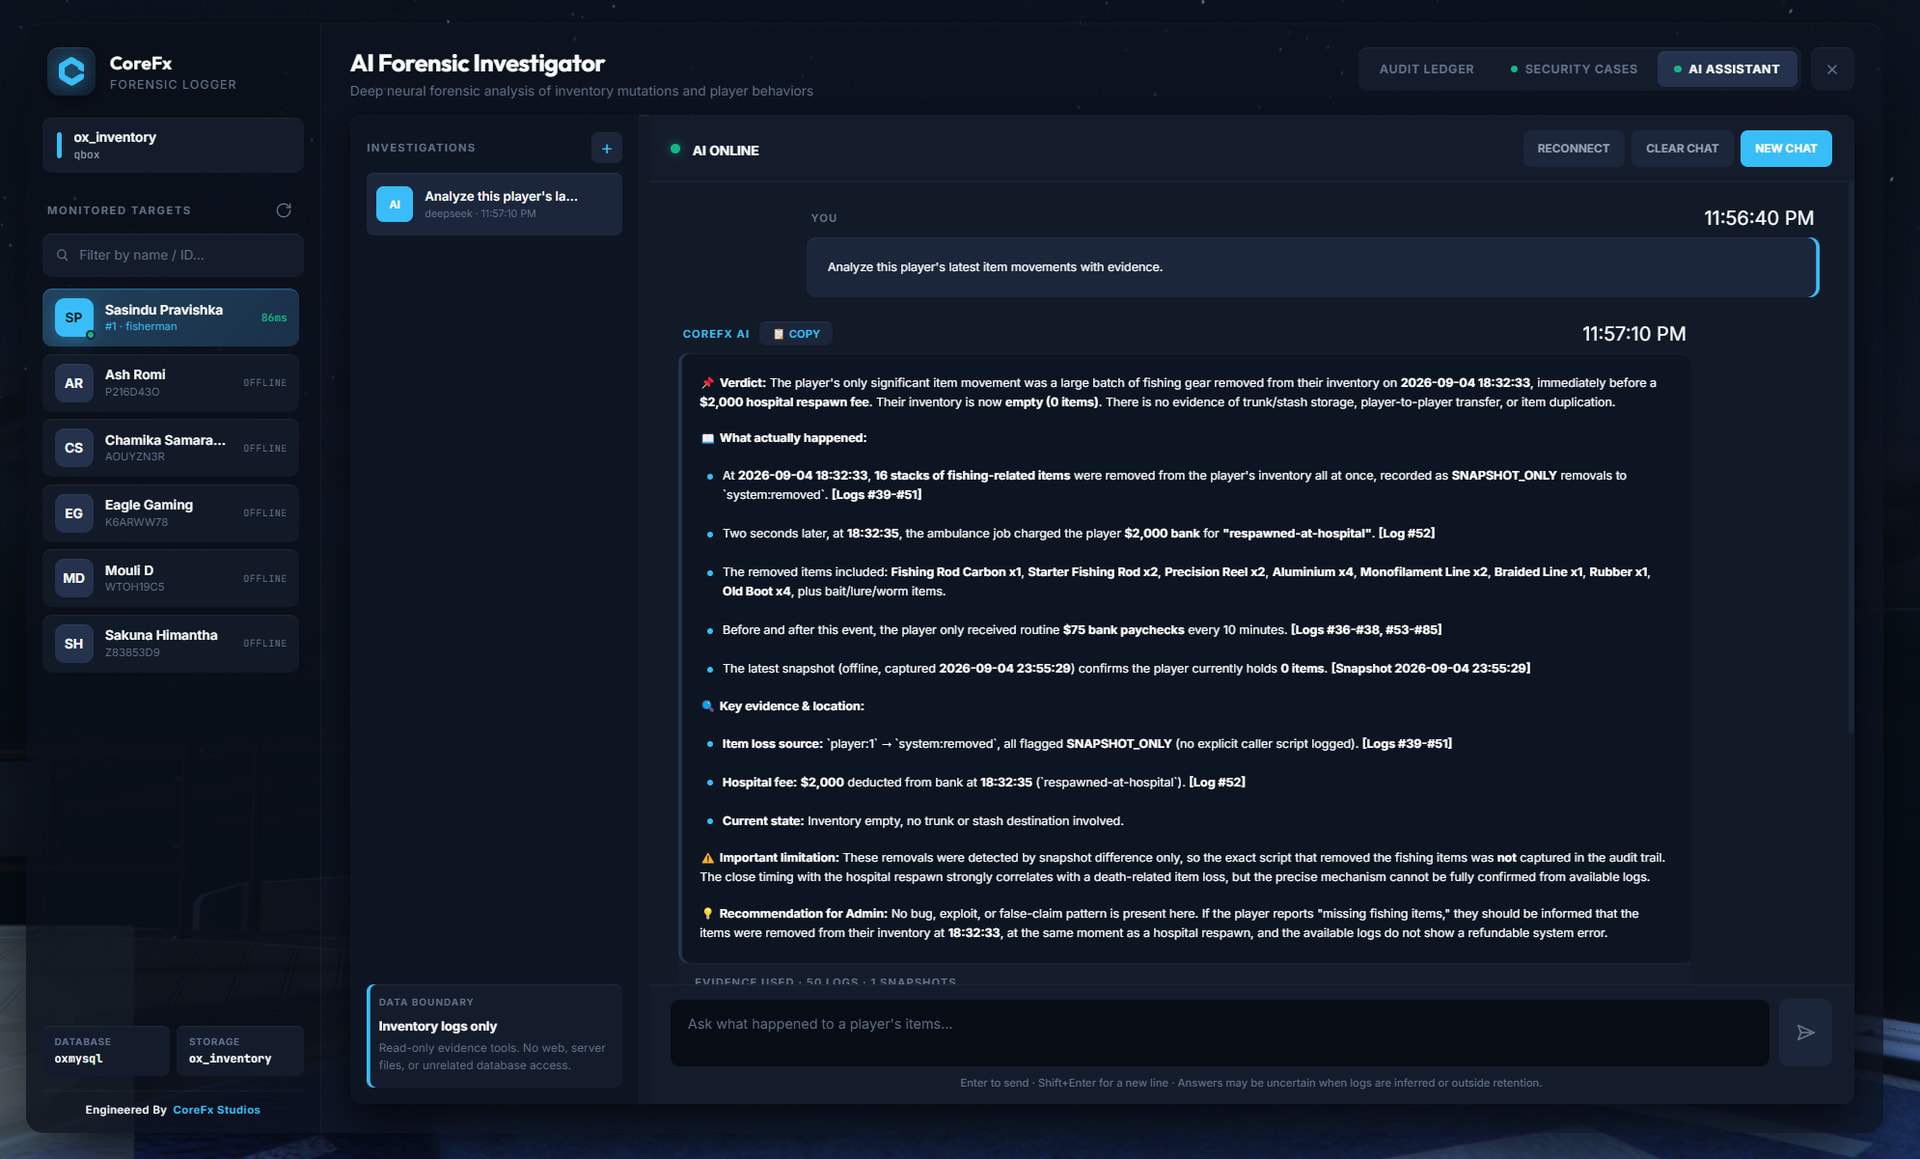Click the EG avatar for Eagle Gaming
This screenshot has height=1159, width=1920.
[74, 513]
